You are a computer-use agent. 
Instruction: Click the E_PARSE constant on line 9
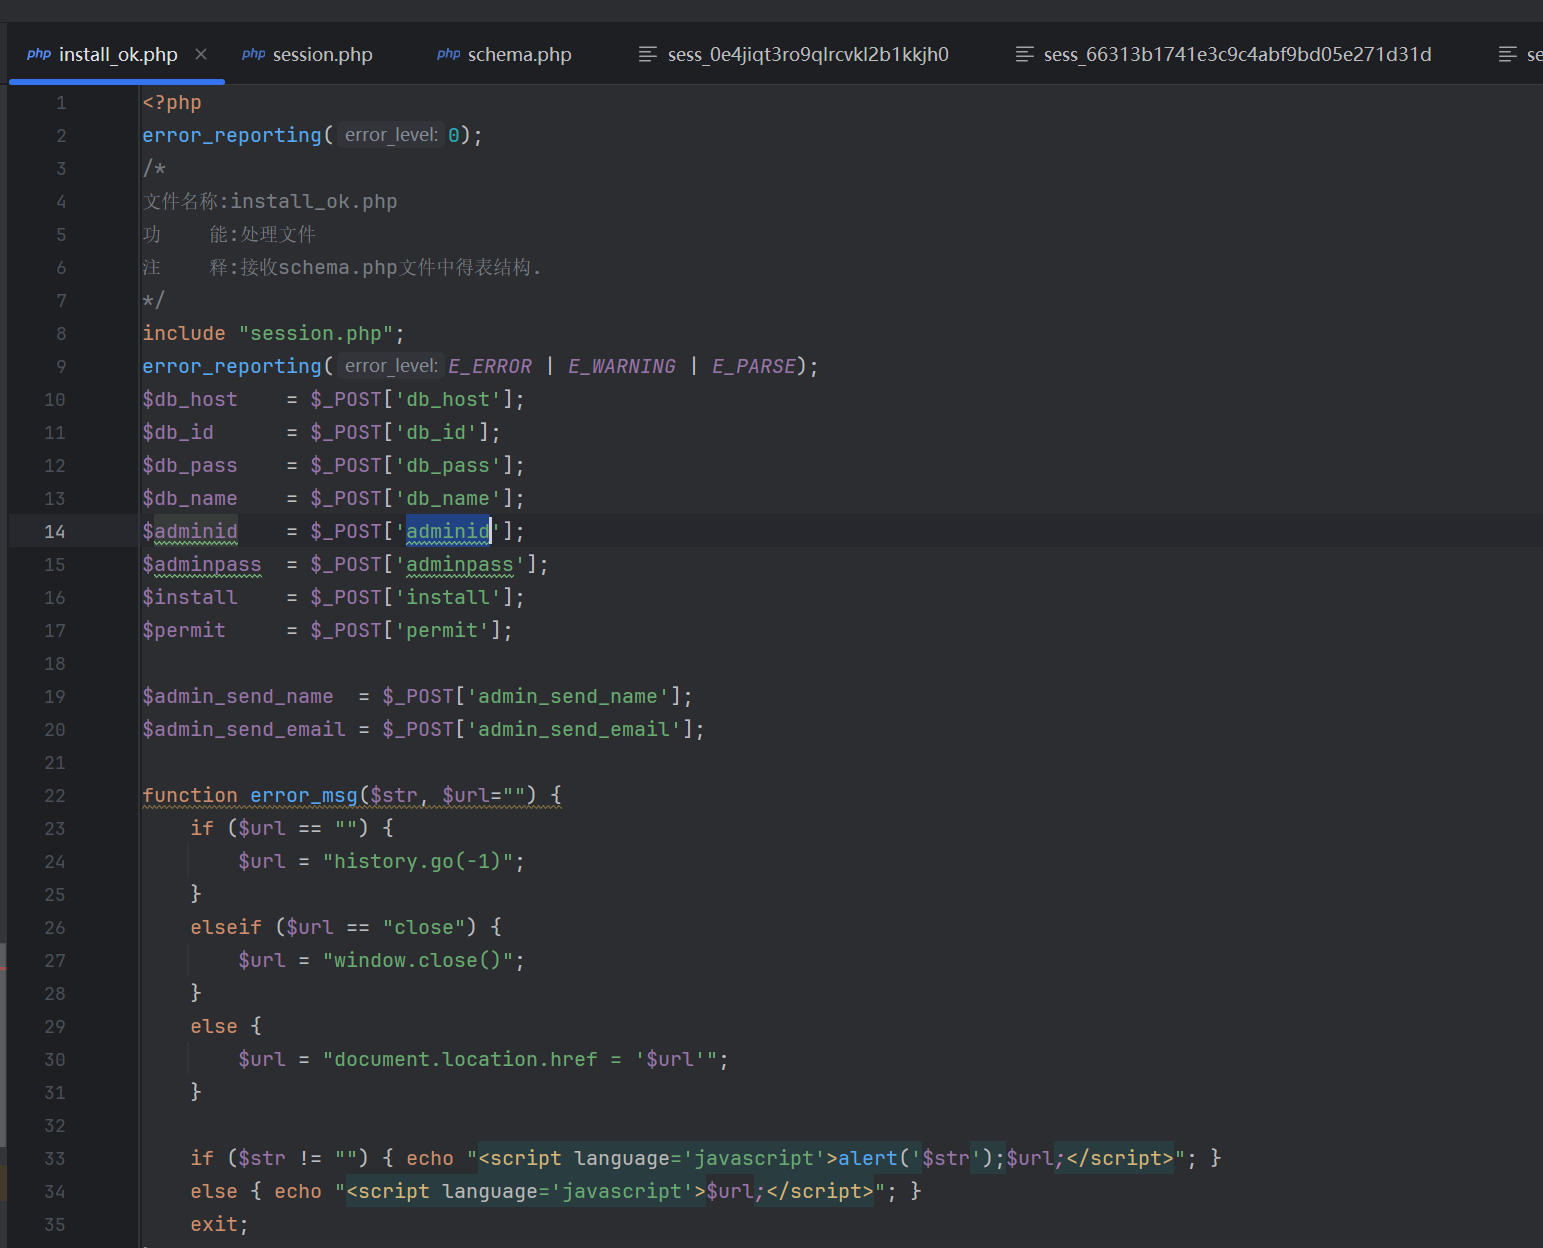click(754, 366)
